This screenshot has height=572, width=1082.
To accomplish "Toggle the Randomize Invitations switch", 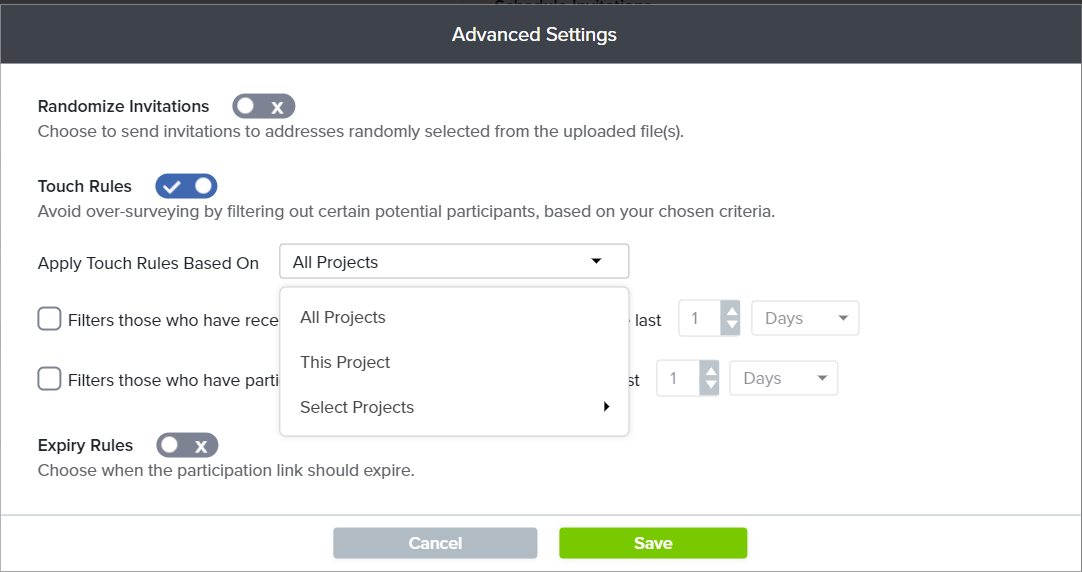I will (264, 106).
